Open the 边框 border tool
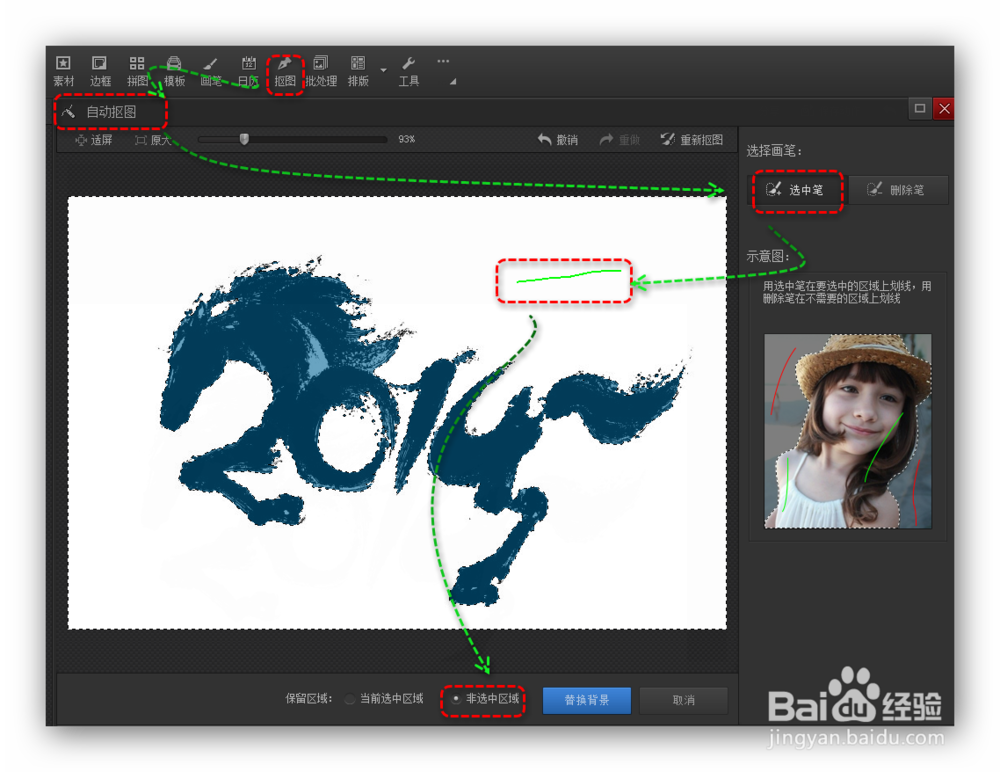Screen dimensions: 1000x772 coord(100,71)
